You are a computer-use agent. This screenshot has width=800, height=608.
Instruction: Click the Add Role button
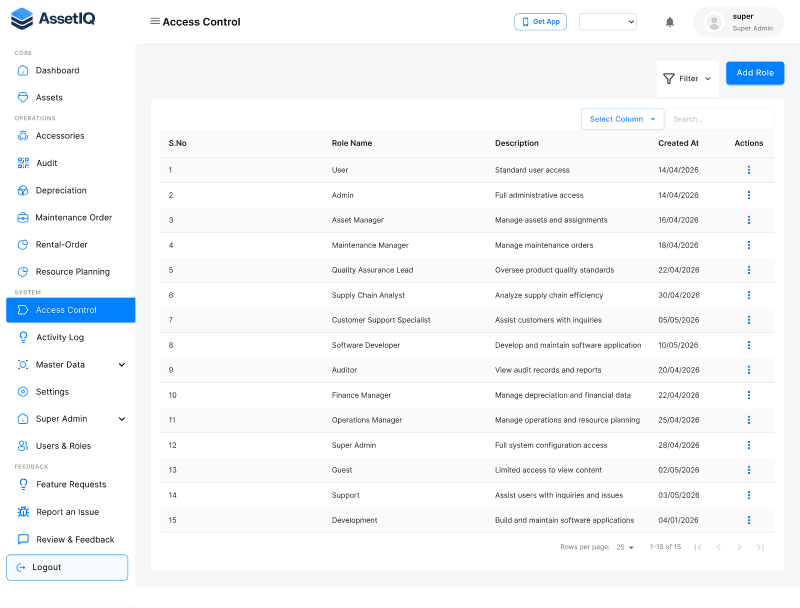click(755, 73)
